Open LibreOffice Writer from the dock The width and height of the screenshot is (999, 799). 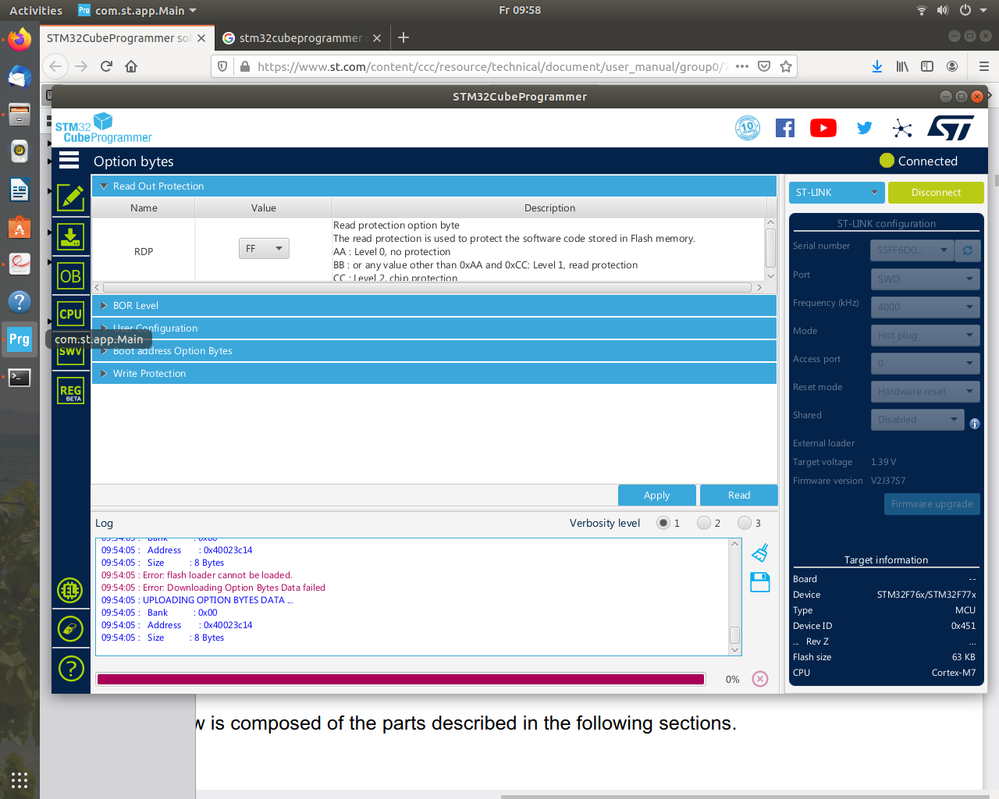(x=19, y=190)
